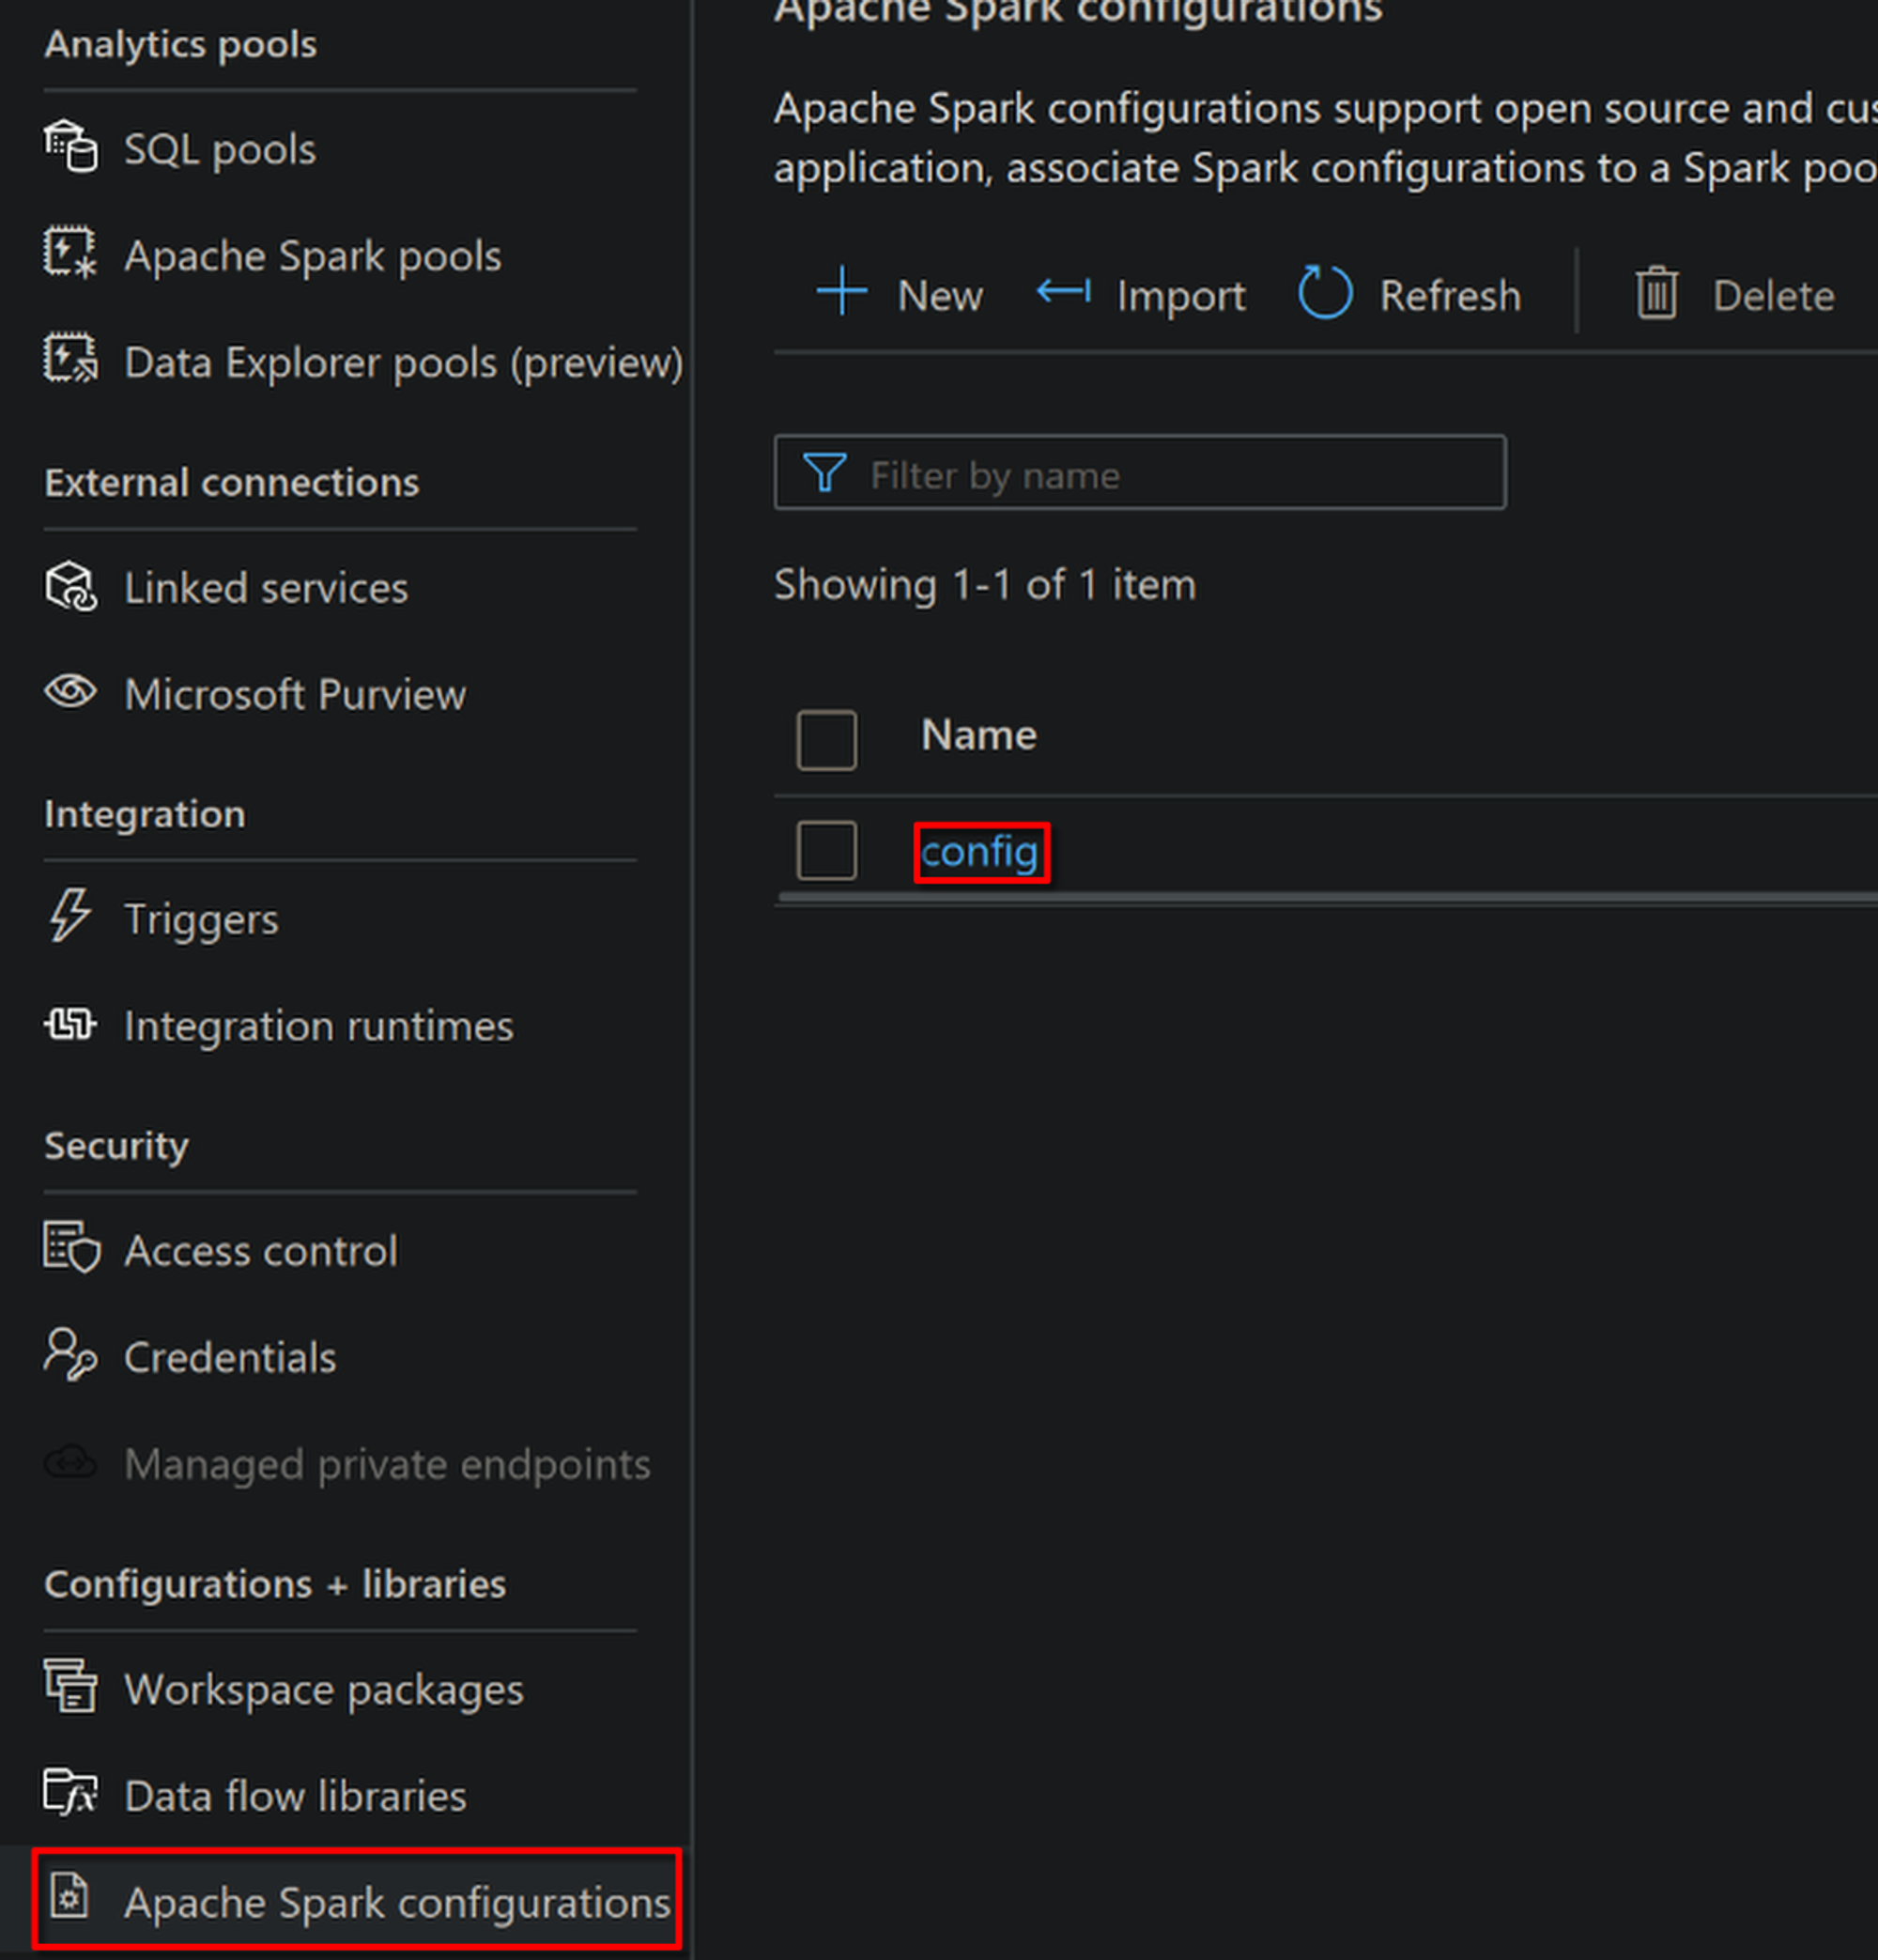Viewport: 1878px width, 1960px height.
Task: Check the box for the config row
Action: [826, 851]
